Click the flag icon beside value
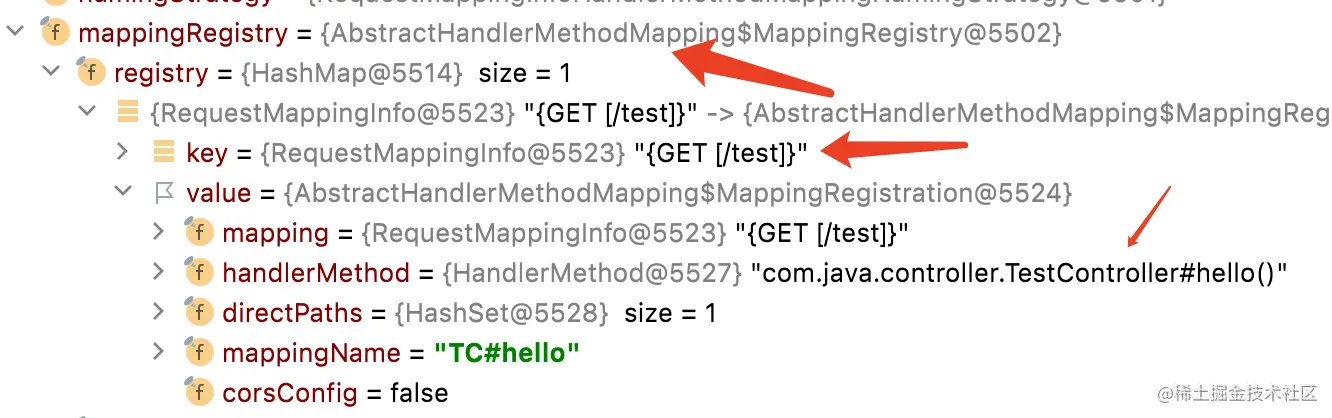 164,193
